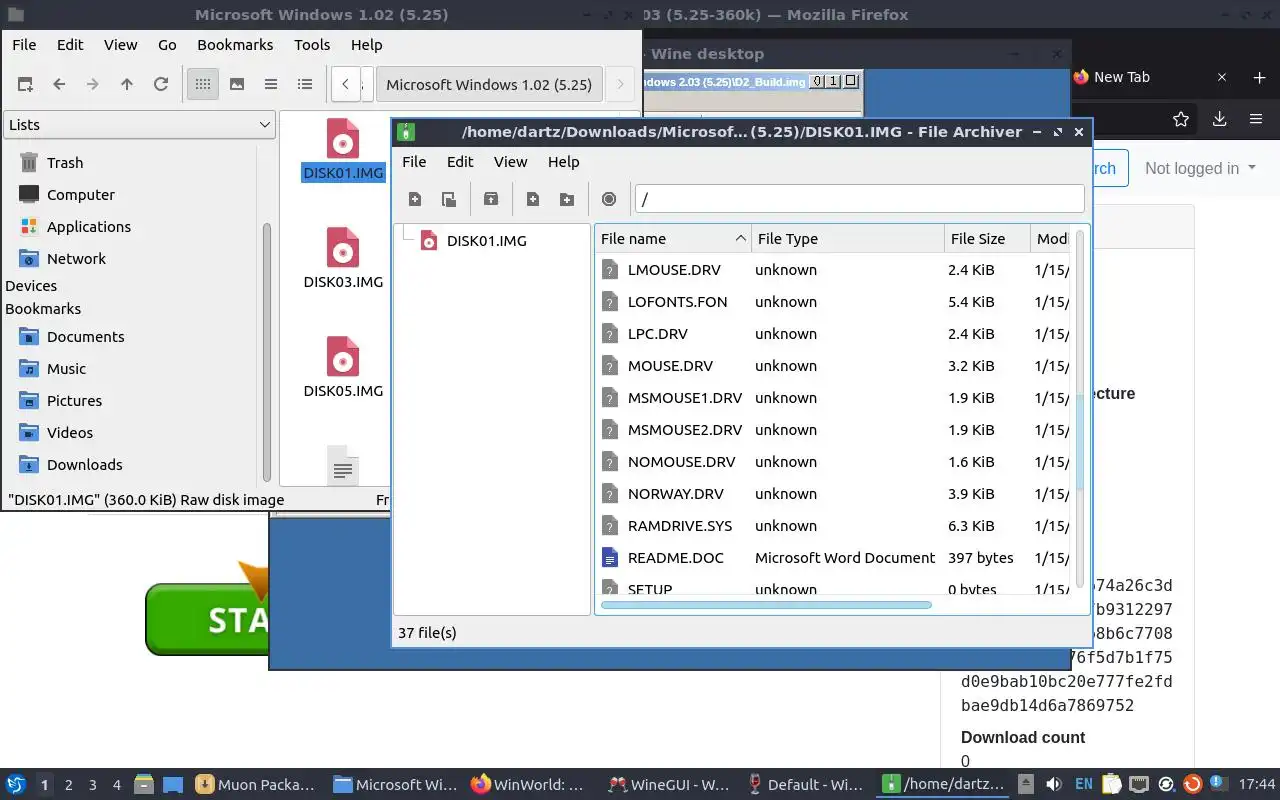1280x800 pixels.
Task: Expand 'Not logged in' dropdown
Action: click(1200, 168)
